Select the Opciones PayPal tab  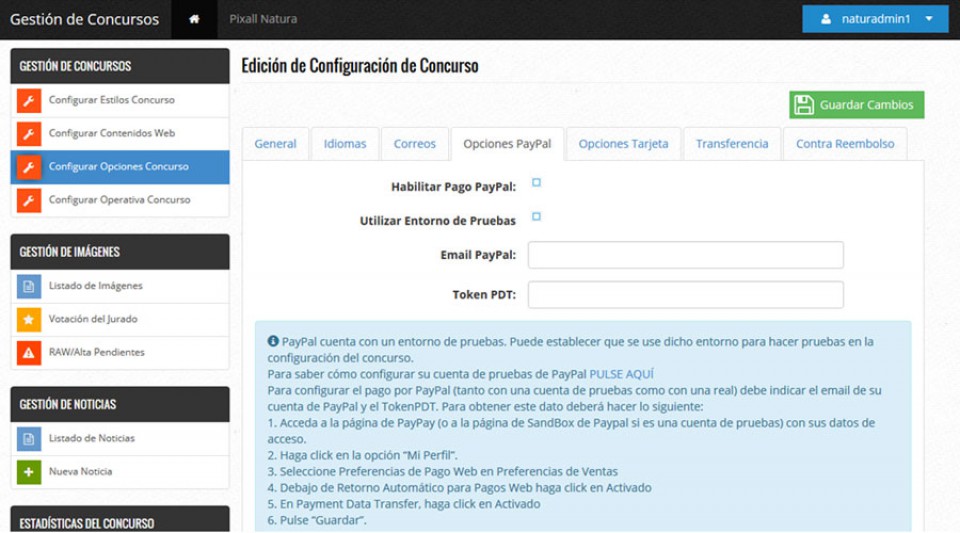coord(507,144)
